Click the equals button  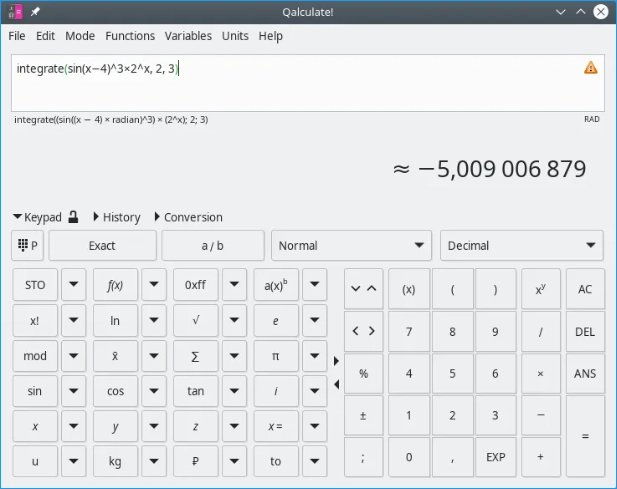(585, 436)
